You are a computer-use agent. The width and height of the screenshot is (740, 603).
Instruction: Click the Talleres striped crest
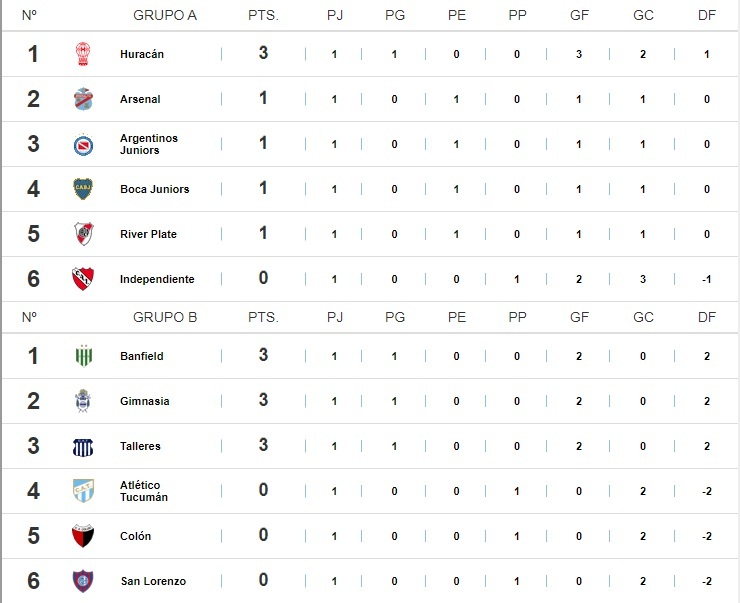[x=83, y=446]
